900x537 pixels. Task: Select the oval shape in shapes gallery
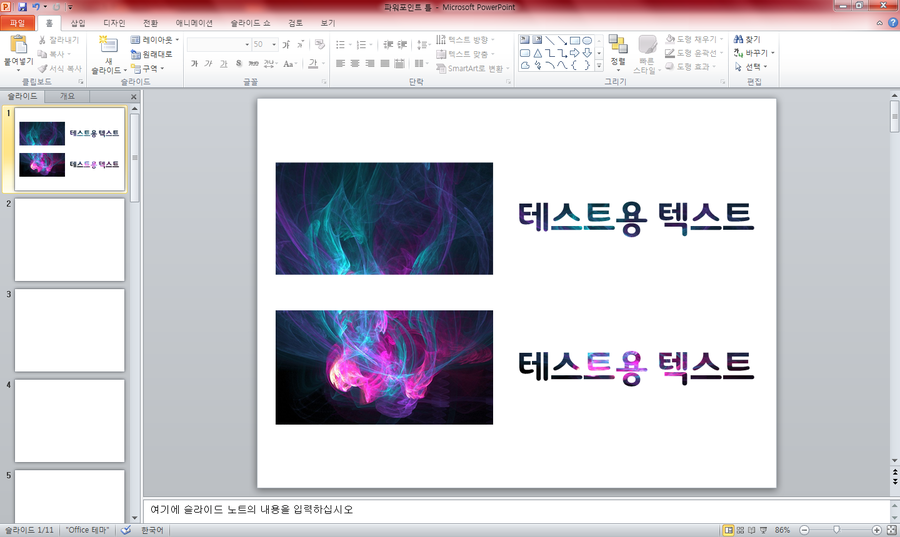pos(587,40)
